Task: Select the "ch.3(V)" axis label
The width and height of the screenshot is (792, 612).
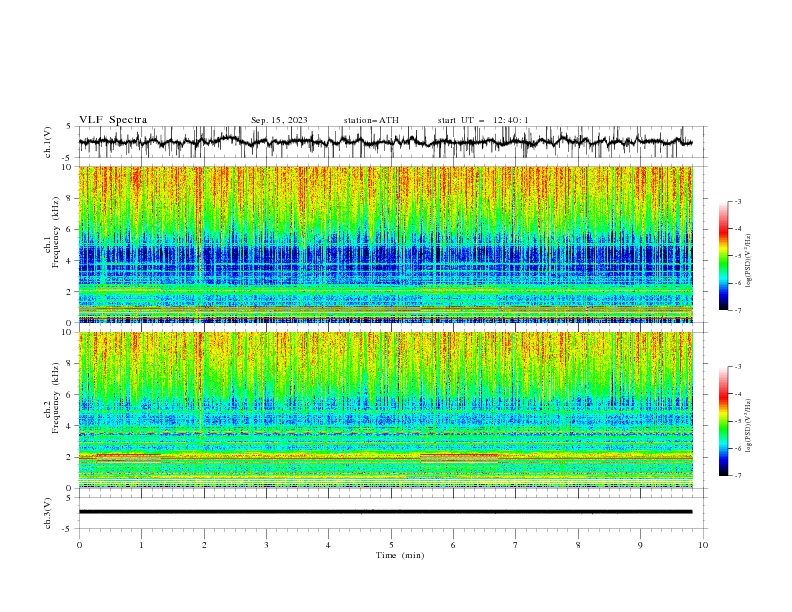Action: point(48,513)
